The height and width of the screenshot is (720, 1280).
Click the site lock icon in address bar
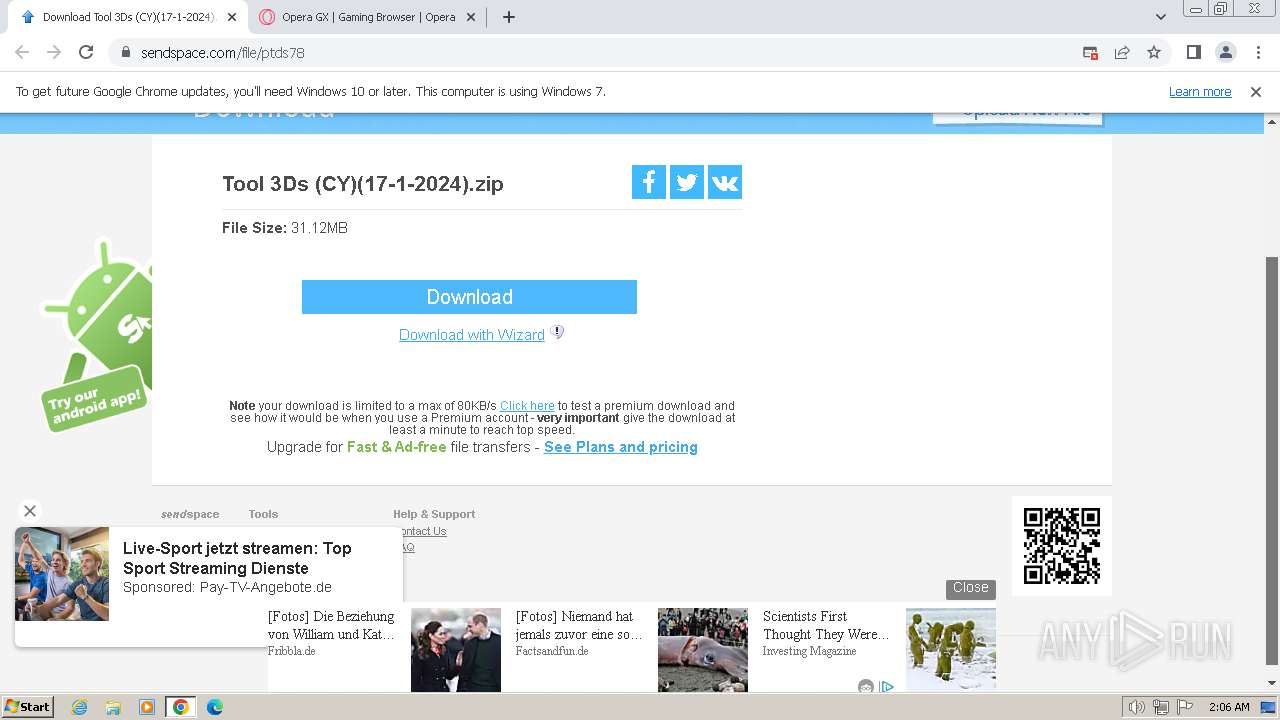click(126, 52)
